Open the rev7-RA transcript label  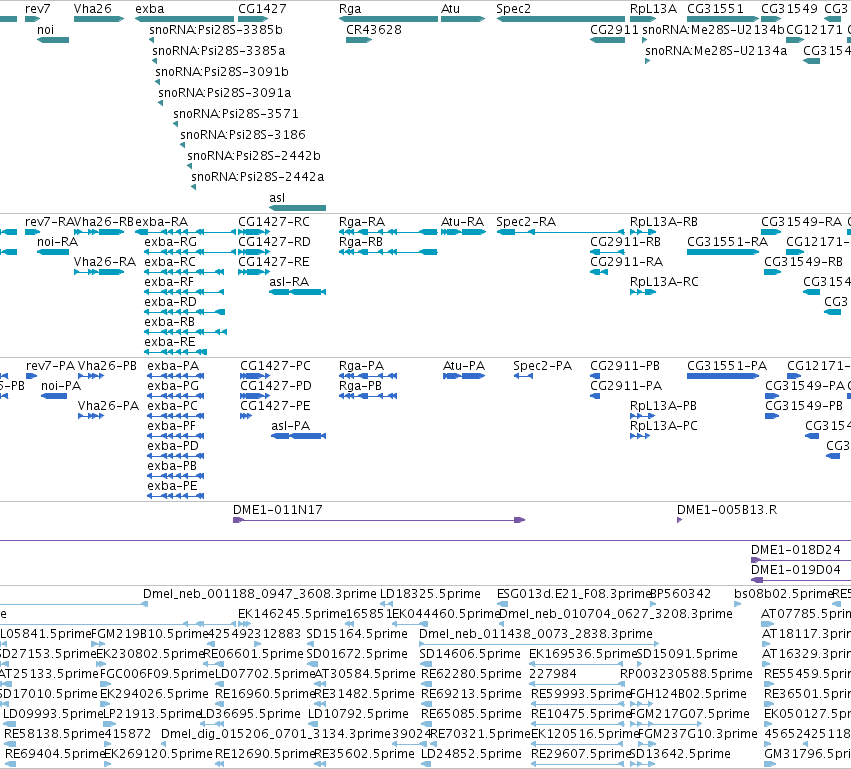(x=49, y=222)
